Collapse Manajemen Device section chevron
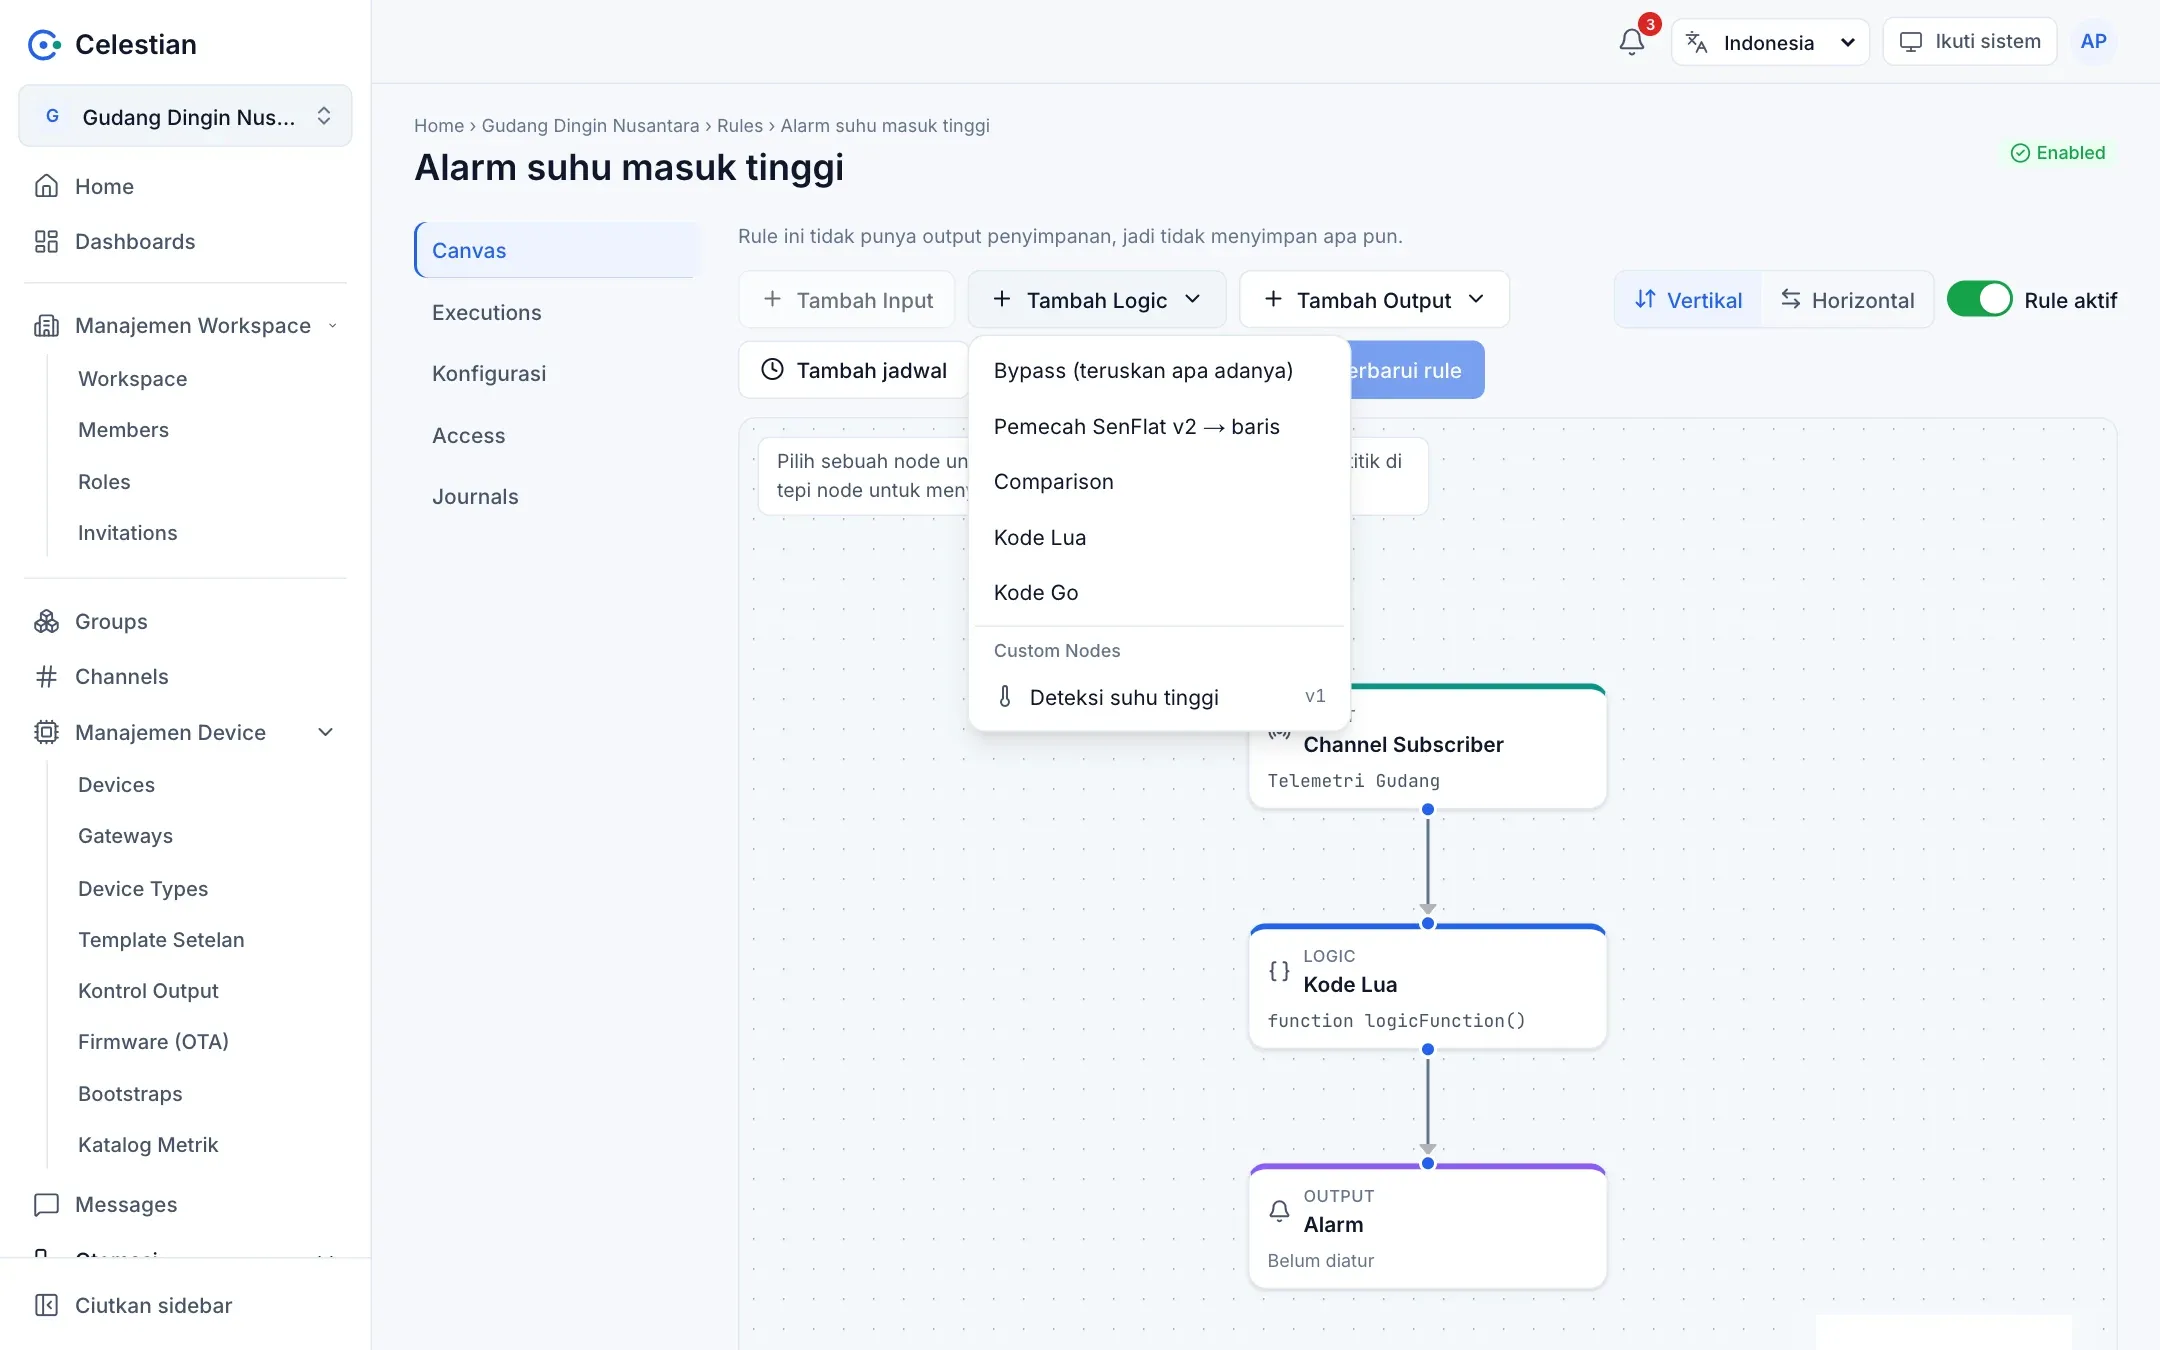The width and height of the screenshot is (2160, 1350). (x=325, y=732)
